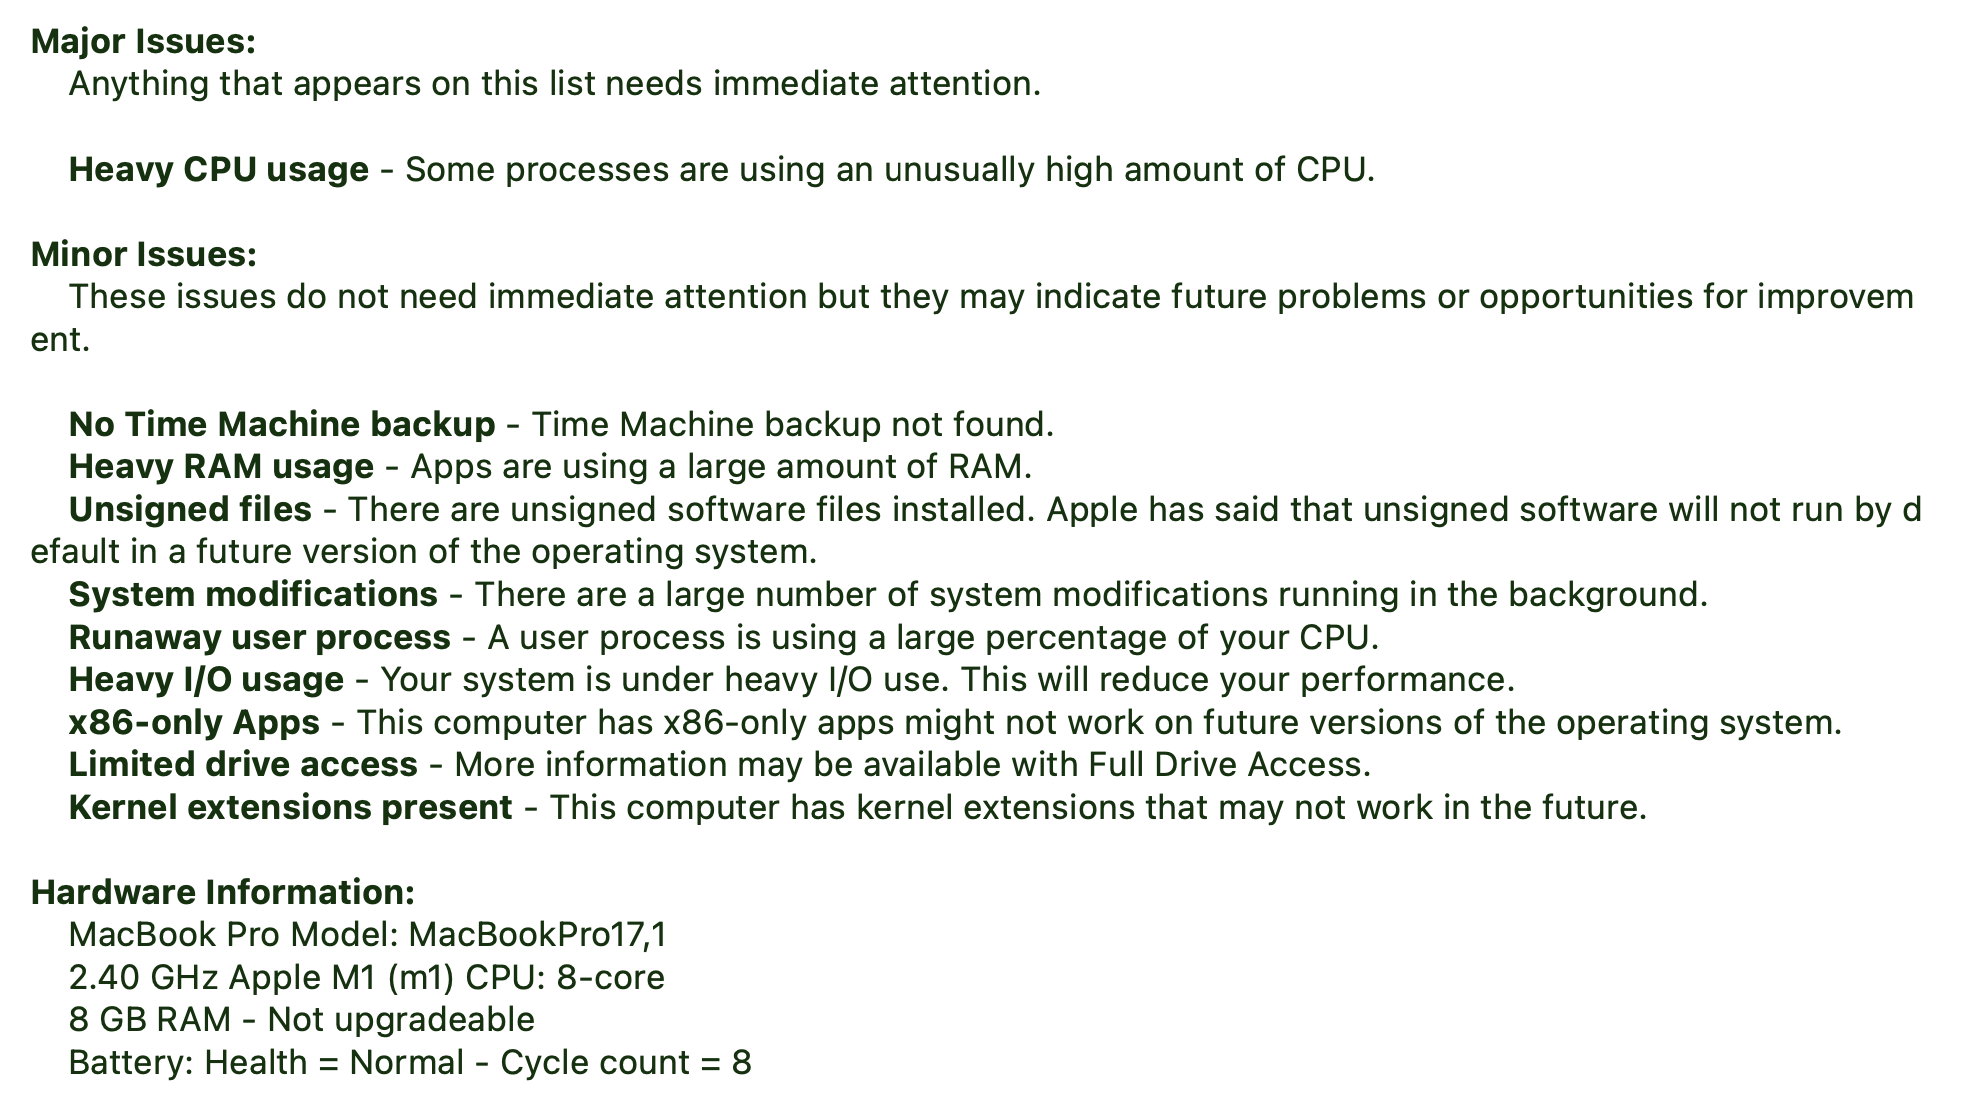The height and width of the screenshot is (1094, 1974).
Task: Select the Apple M1 CPU line
Action: tap(366, 978)
